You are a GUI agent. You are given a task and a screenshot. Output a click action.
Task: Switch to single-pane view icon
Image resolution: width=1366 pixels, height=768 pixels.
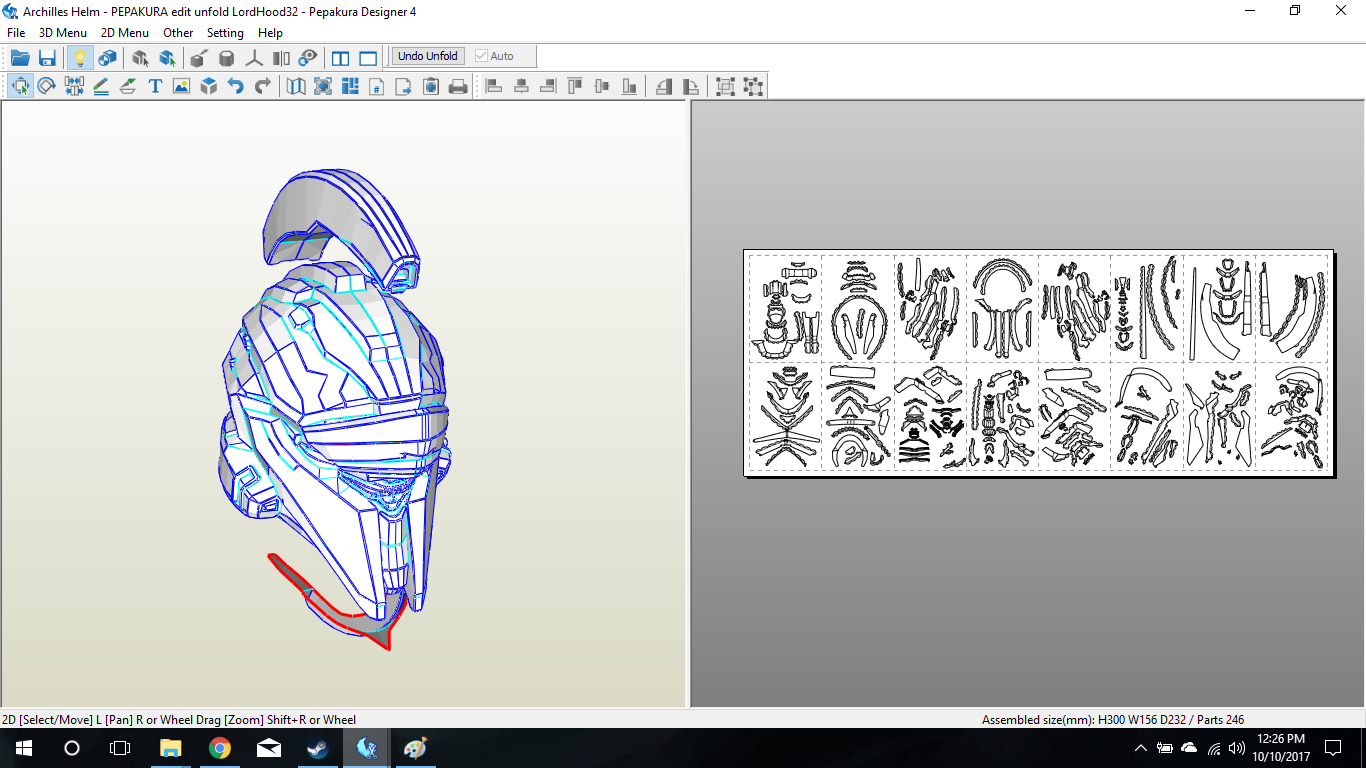[368, 57]
